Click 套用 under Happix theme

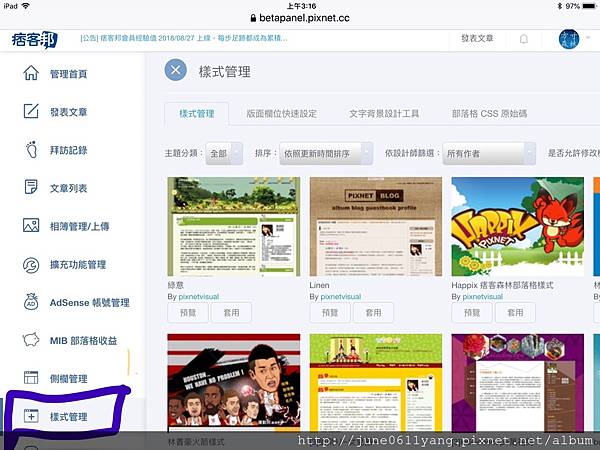[x=515, y=313]
